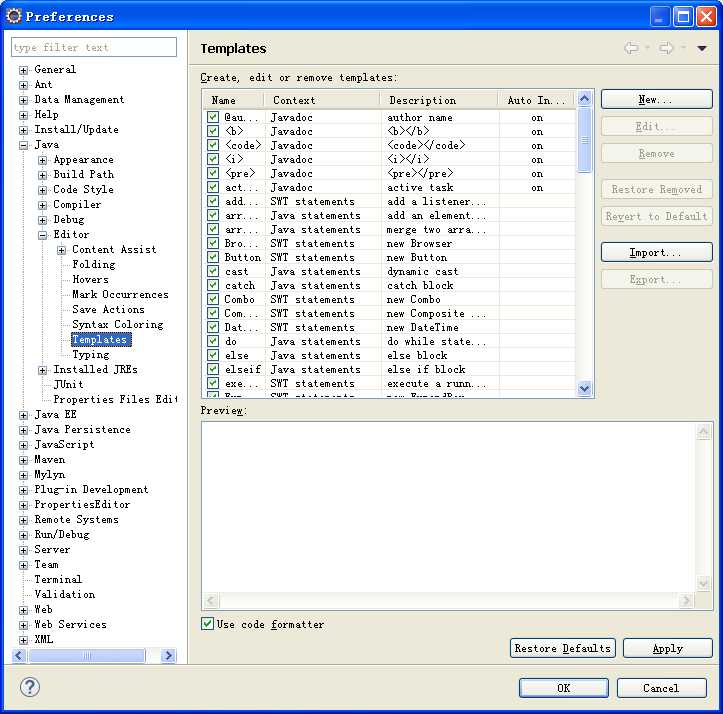Viewport: 723px width, 714px height.
Task: Click the New... template button
Action: tap(657, 100)
